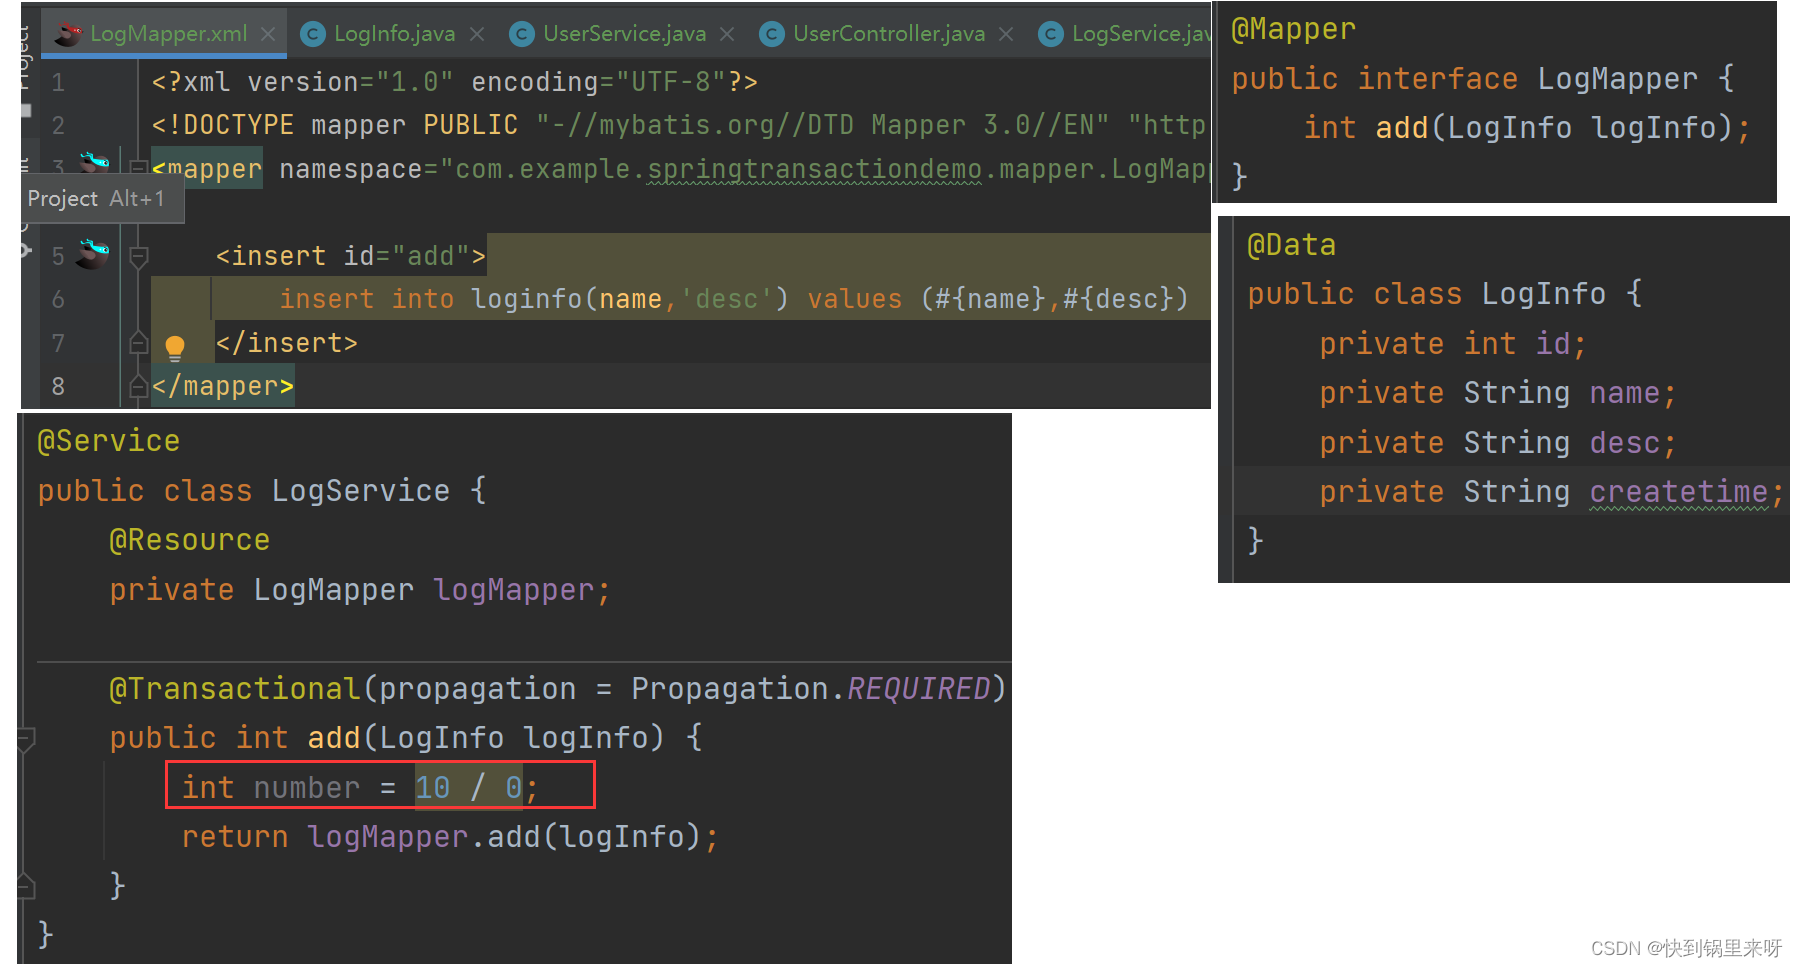Screen dimensions: 1798x967
Task: Click the UserController.java class icon
Action: pos(772,34)
